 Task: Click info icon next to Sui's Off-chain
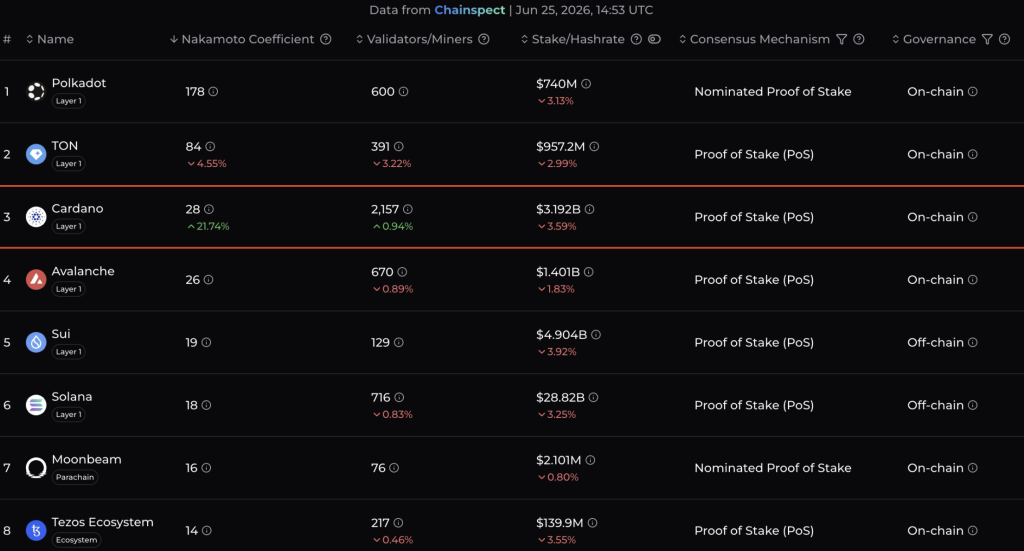[972, 342]
